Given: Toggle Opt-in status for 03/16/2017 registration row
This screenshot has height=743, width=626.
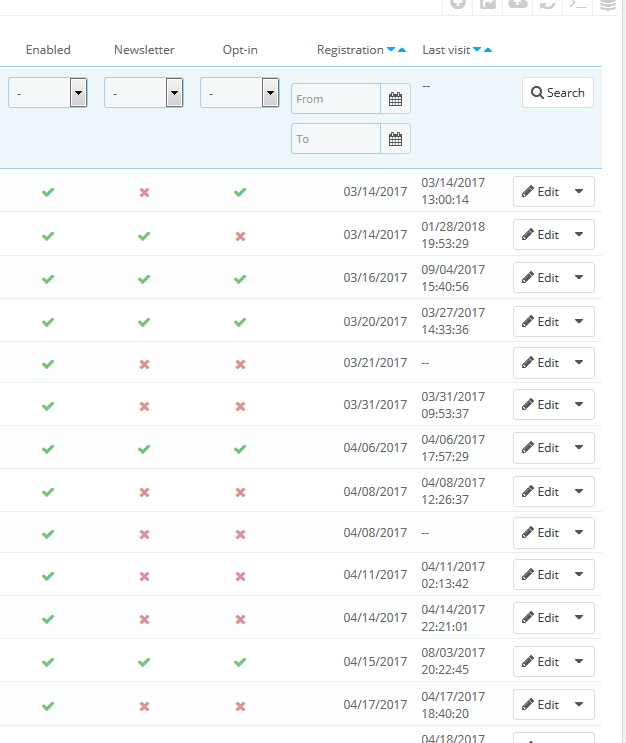Looking at the screenshot, I should point(240,279).
